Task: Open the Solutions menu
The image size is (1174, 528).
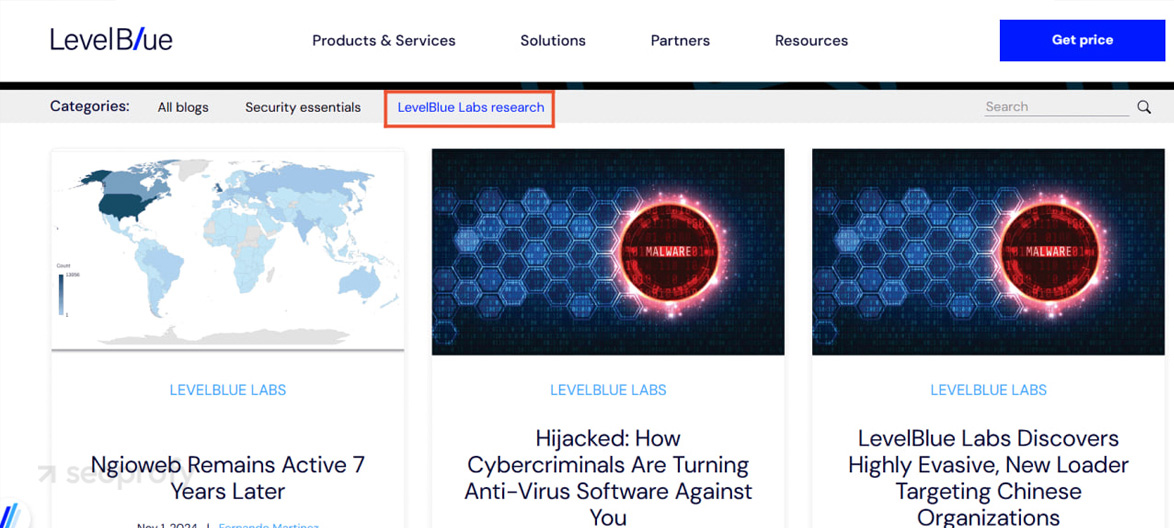Action: point(553,40)
